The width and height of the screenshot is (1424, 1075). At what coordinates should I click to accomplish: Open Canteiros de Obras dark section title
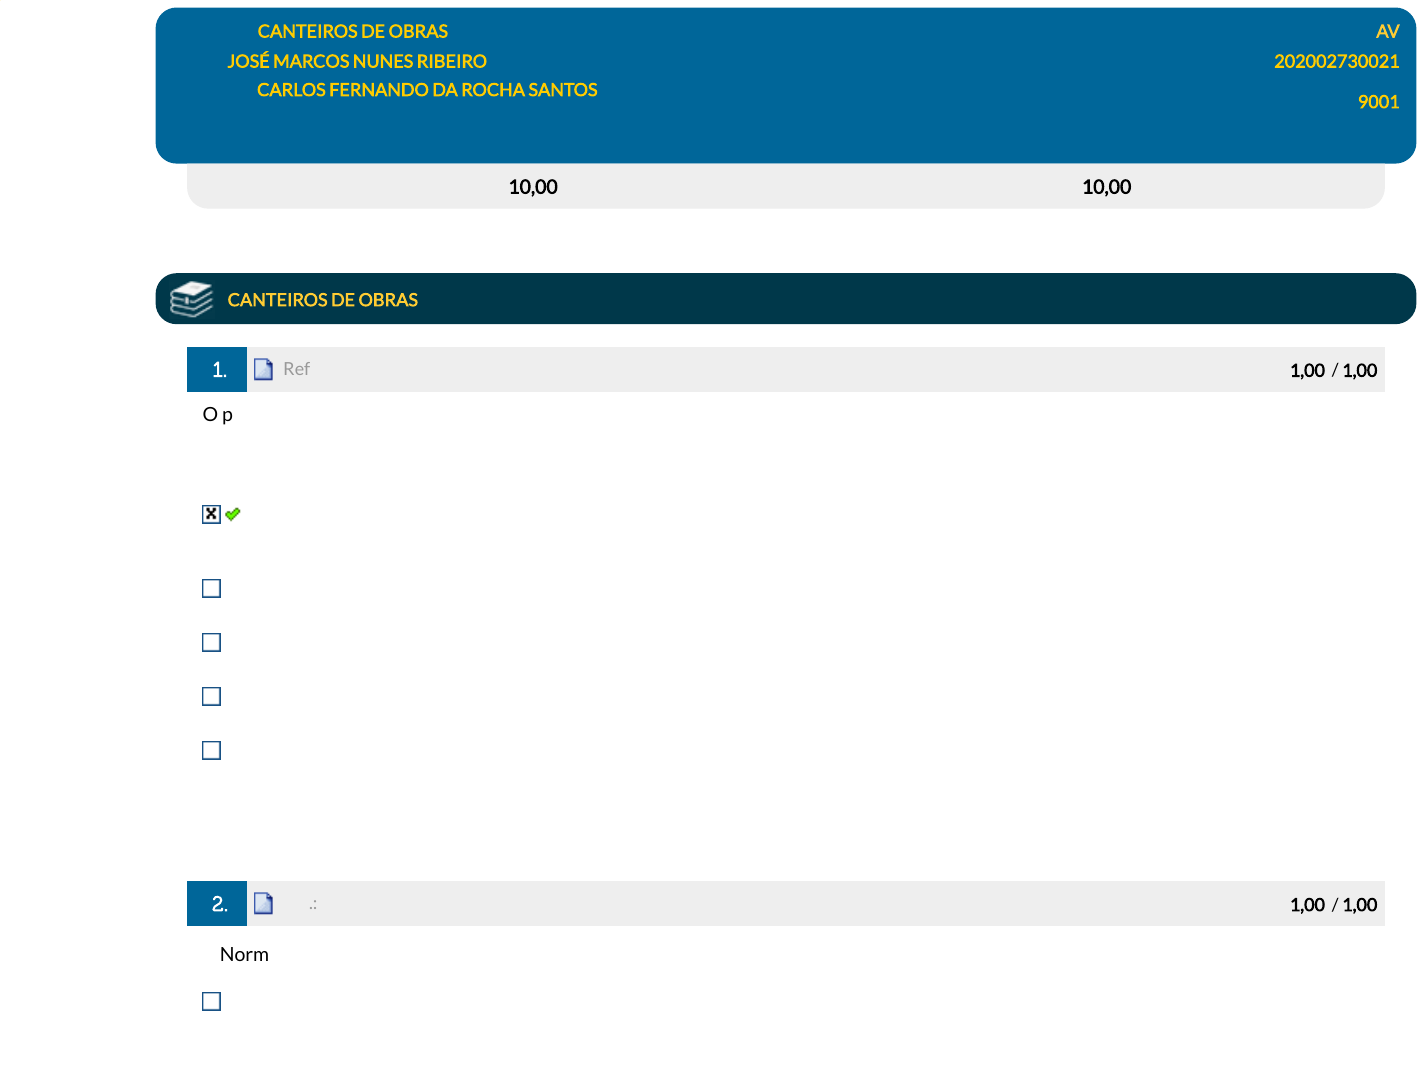[x=322, y=300]
